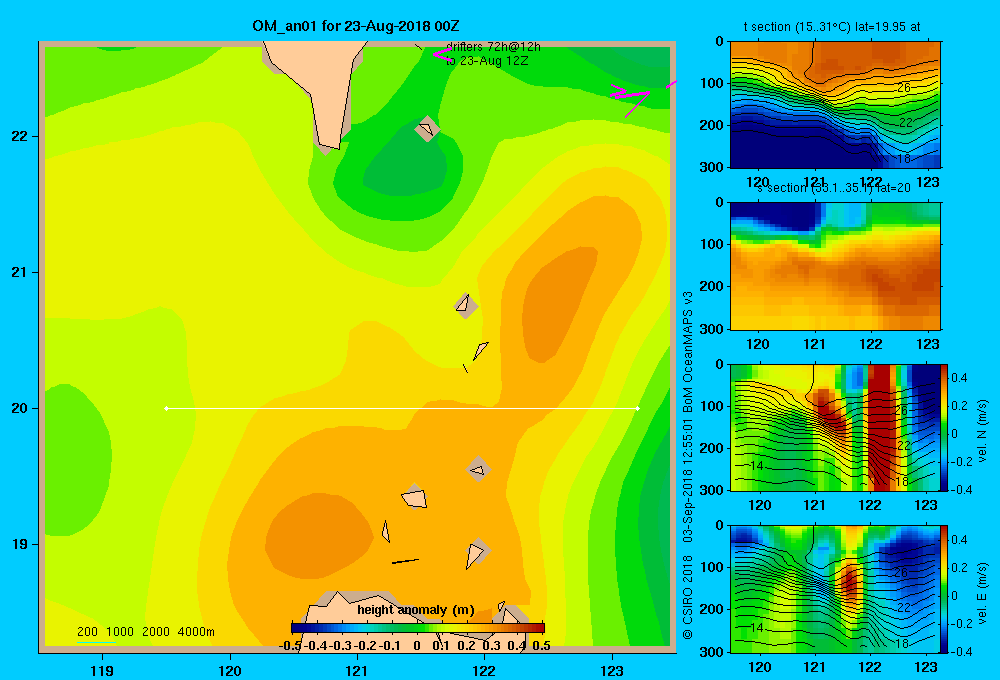This screenshot has height=680, width=1000.
Task: Click the "26" isotherm label in t section plot
Action: [x=904, y=87]
